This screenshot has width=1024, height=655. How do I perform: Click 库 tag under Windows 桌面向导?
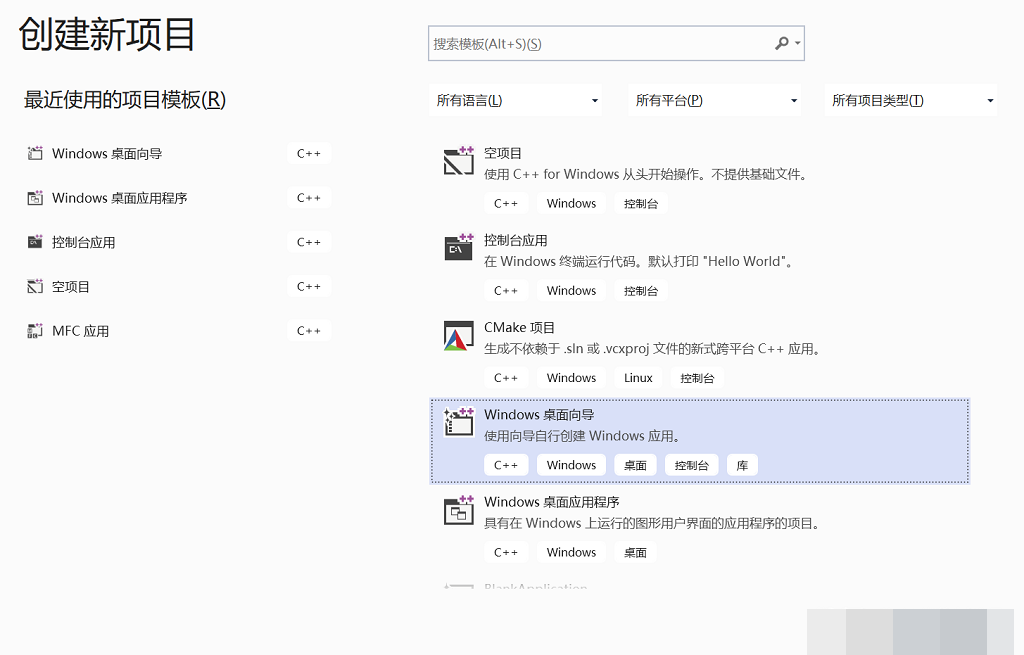tap(743, 465)
